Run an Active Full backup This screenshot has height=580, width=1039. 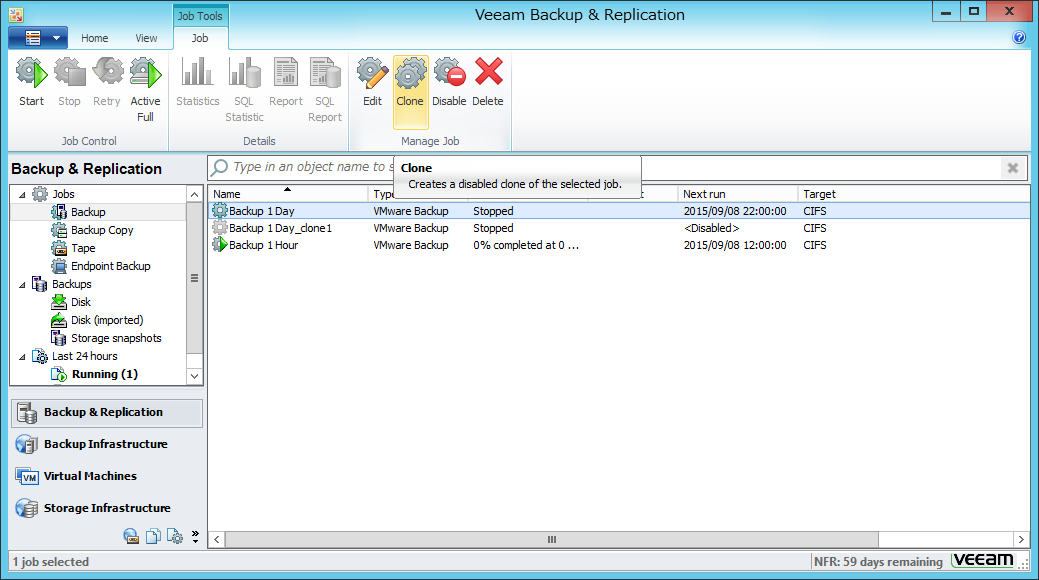point(145,90)
